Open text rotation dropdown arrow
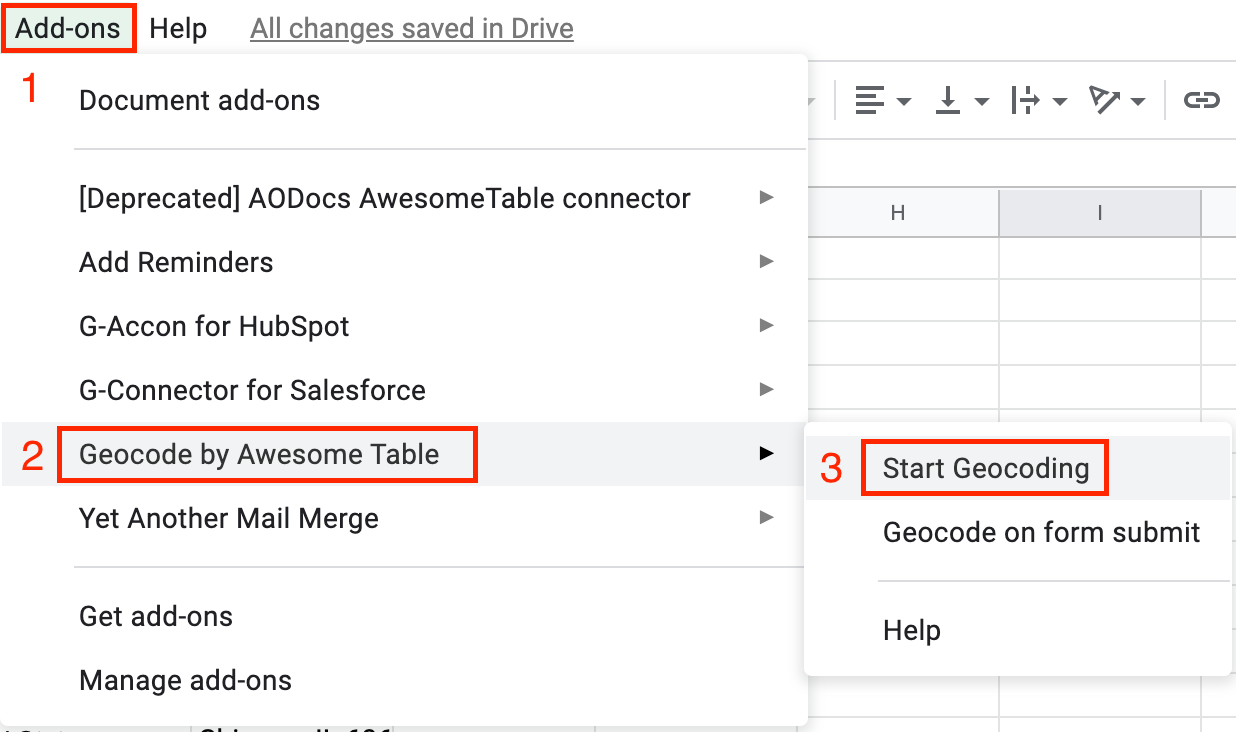The image size is (1236, 732). [1138, 101]
